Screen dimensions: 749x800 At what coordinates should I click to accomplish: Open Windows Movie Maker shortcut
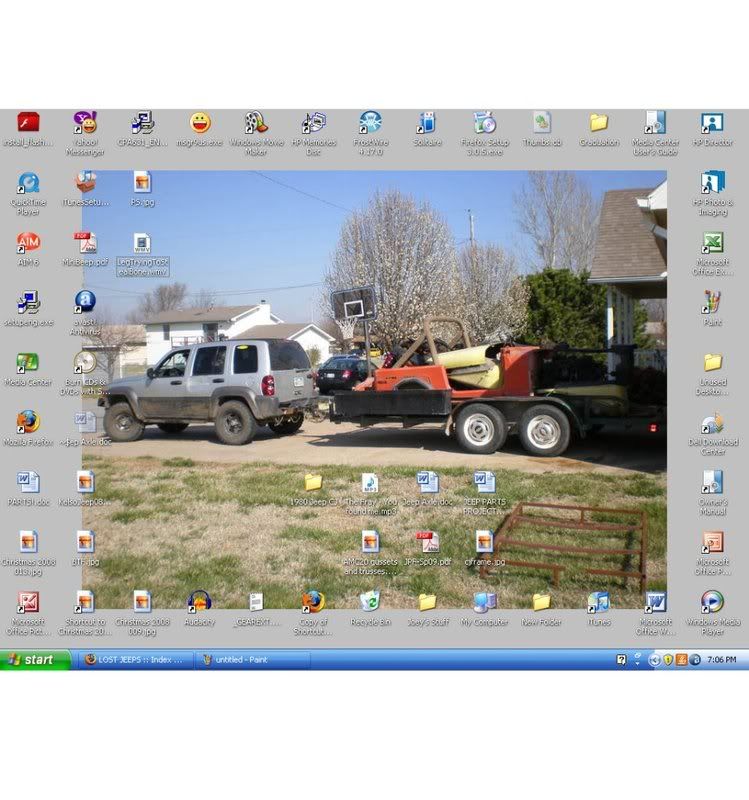click(x=256, y=123)
